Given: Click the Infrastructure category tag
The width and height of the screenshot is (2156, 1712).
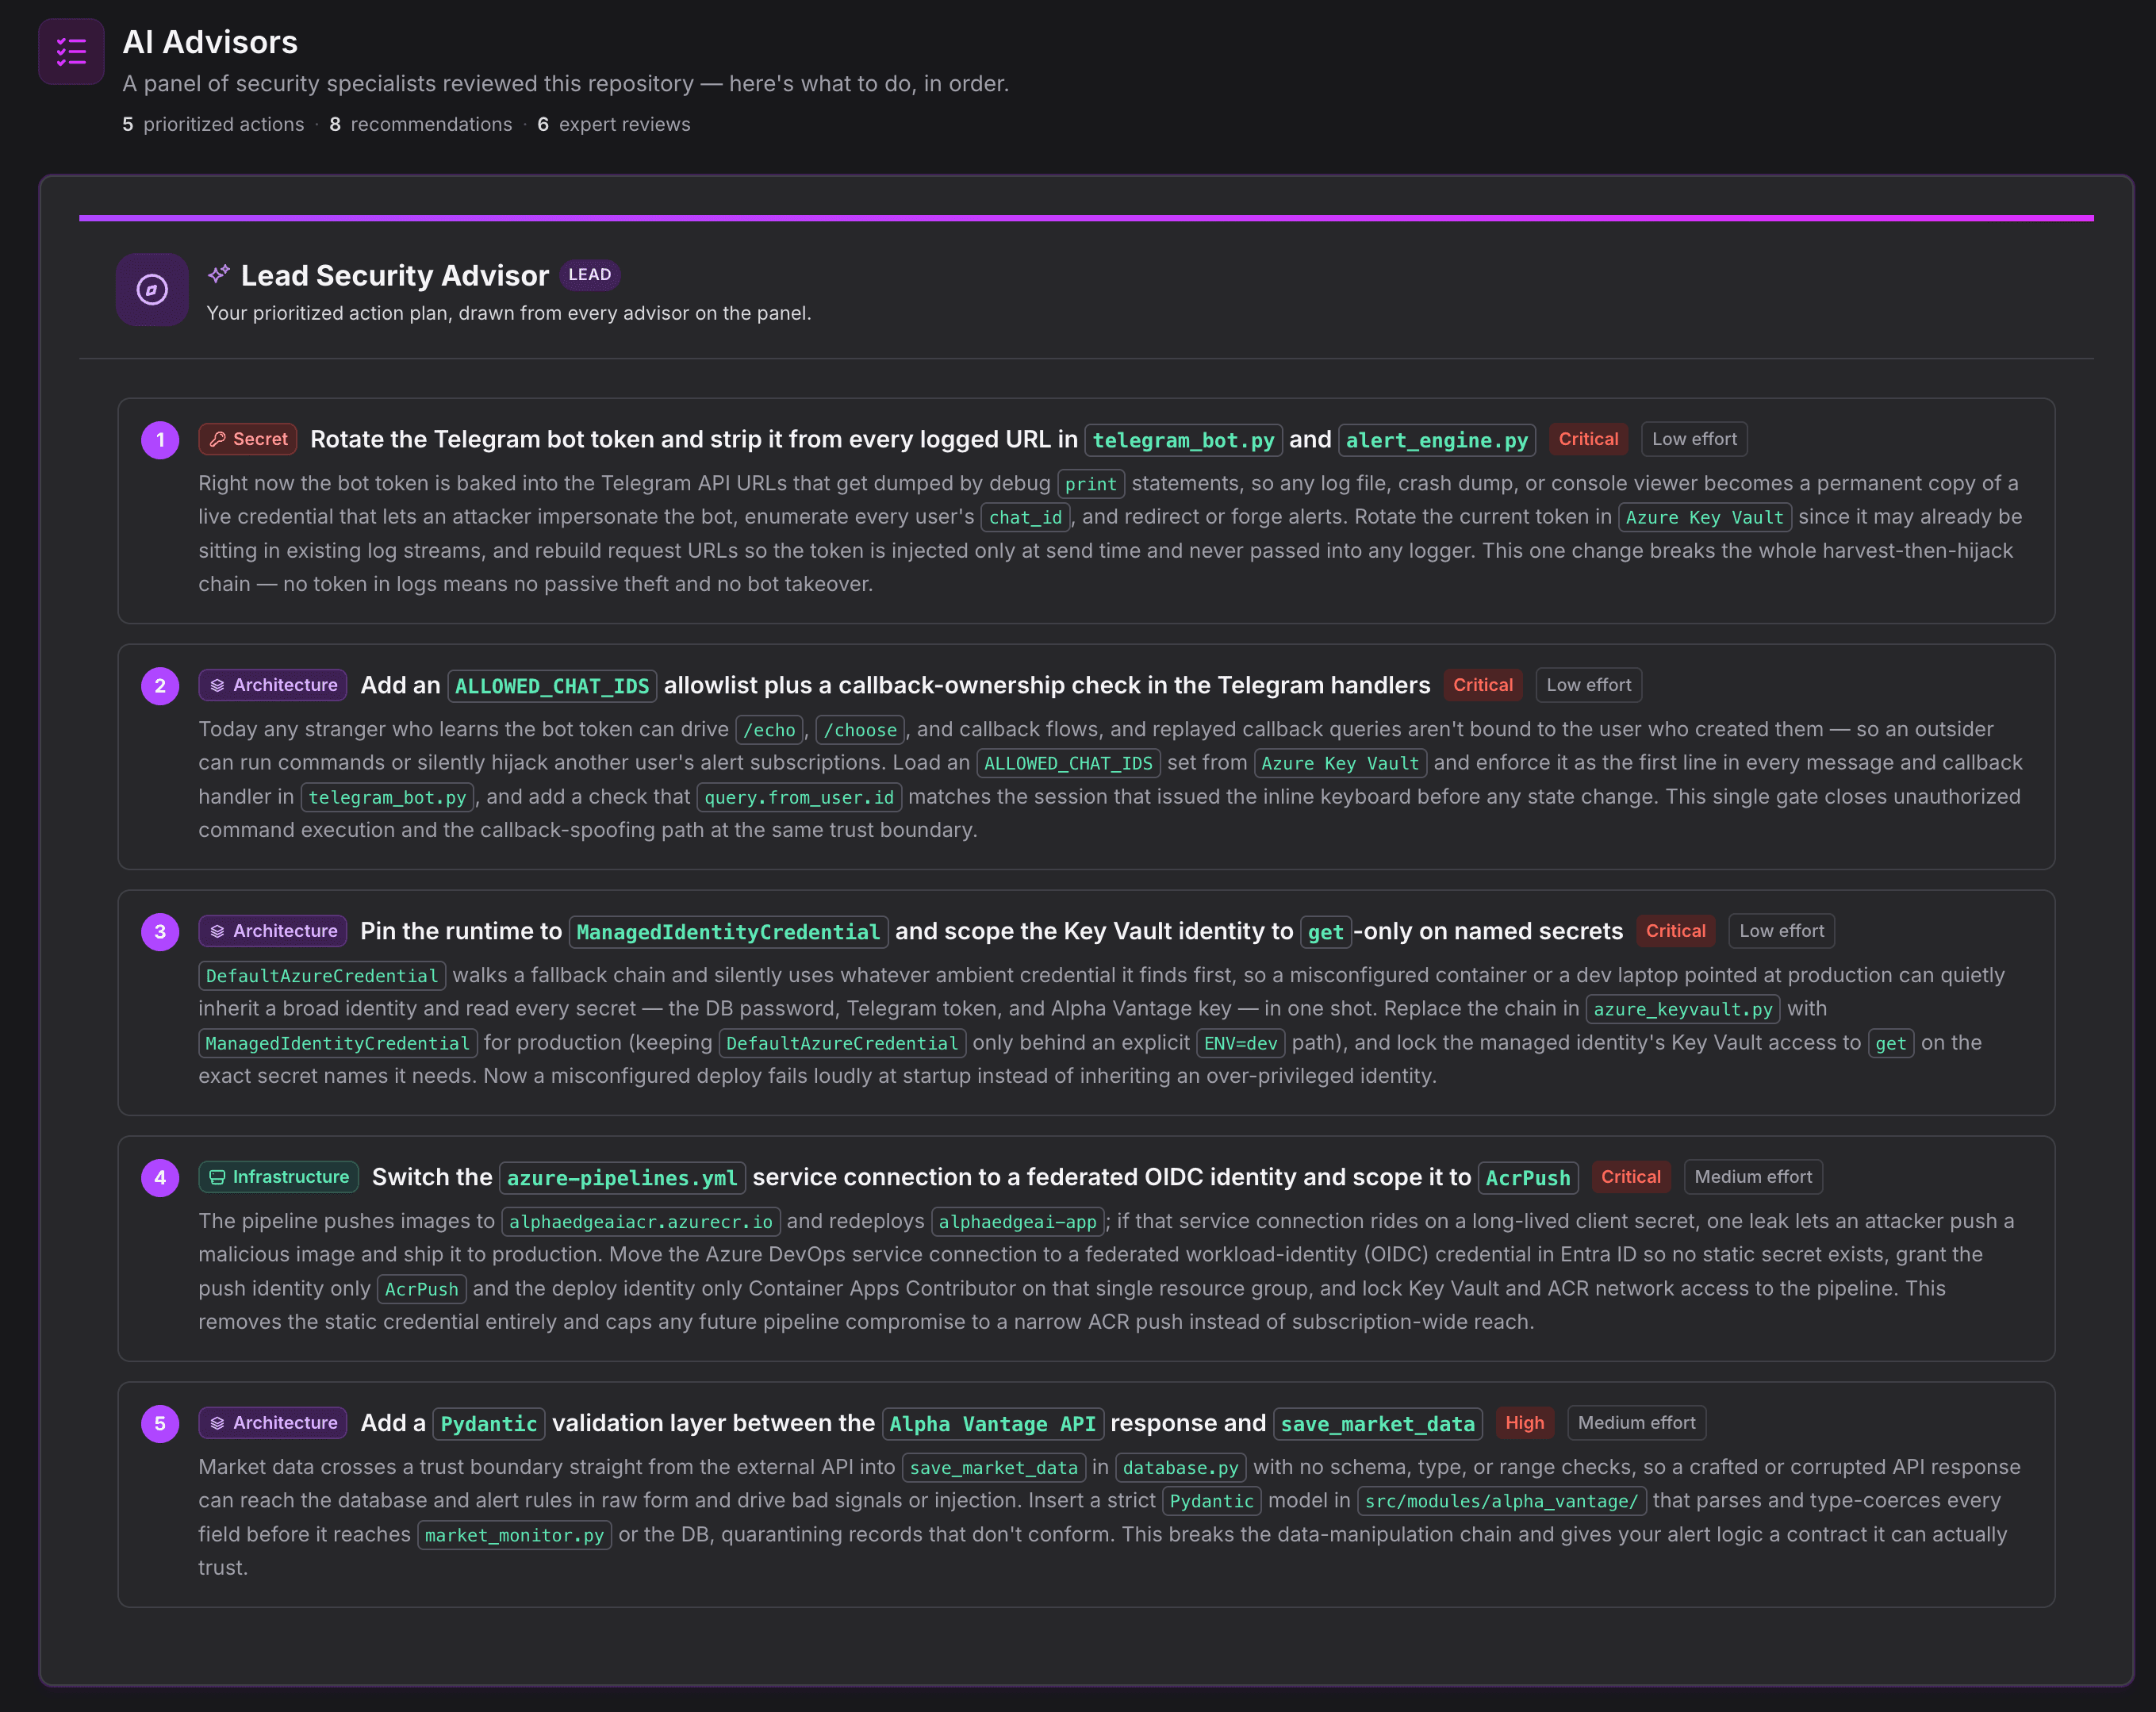Looking at the screenshot, I should (279, 1177).
